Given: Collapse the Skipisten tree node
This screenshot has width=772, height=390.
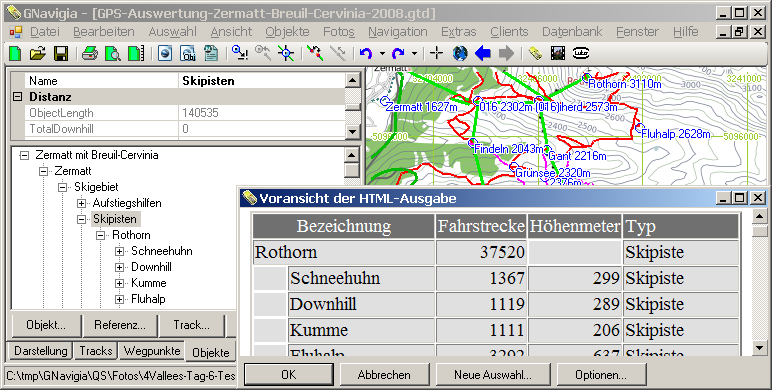Looking at the screenshot, I should click(81, 219).
